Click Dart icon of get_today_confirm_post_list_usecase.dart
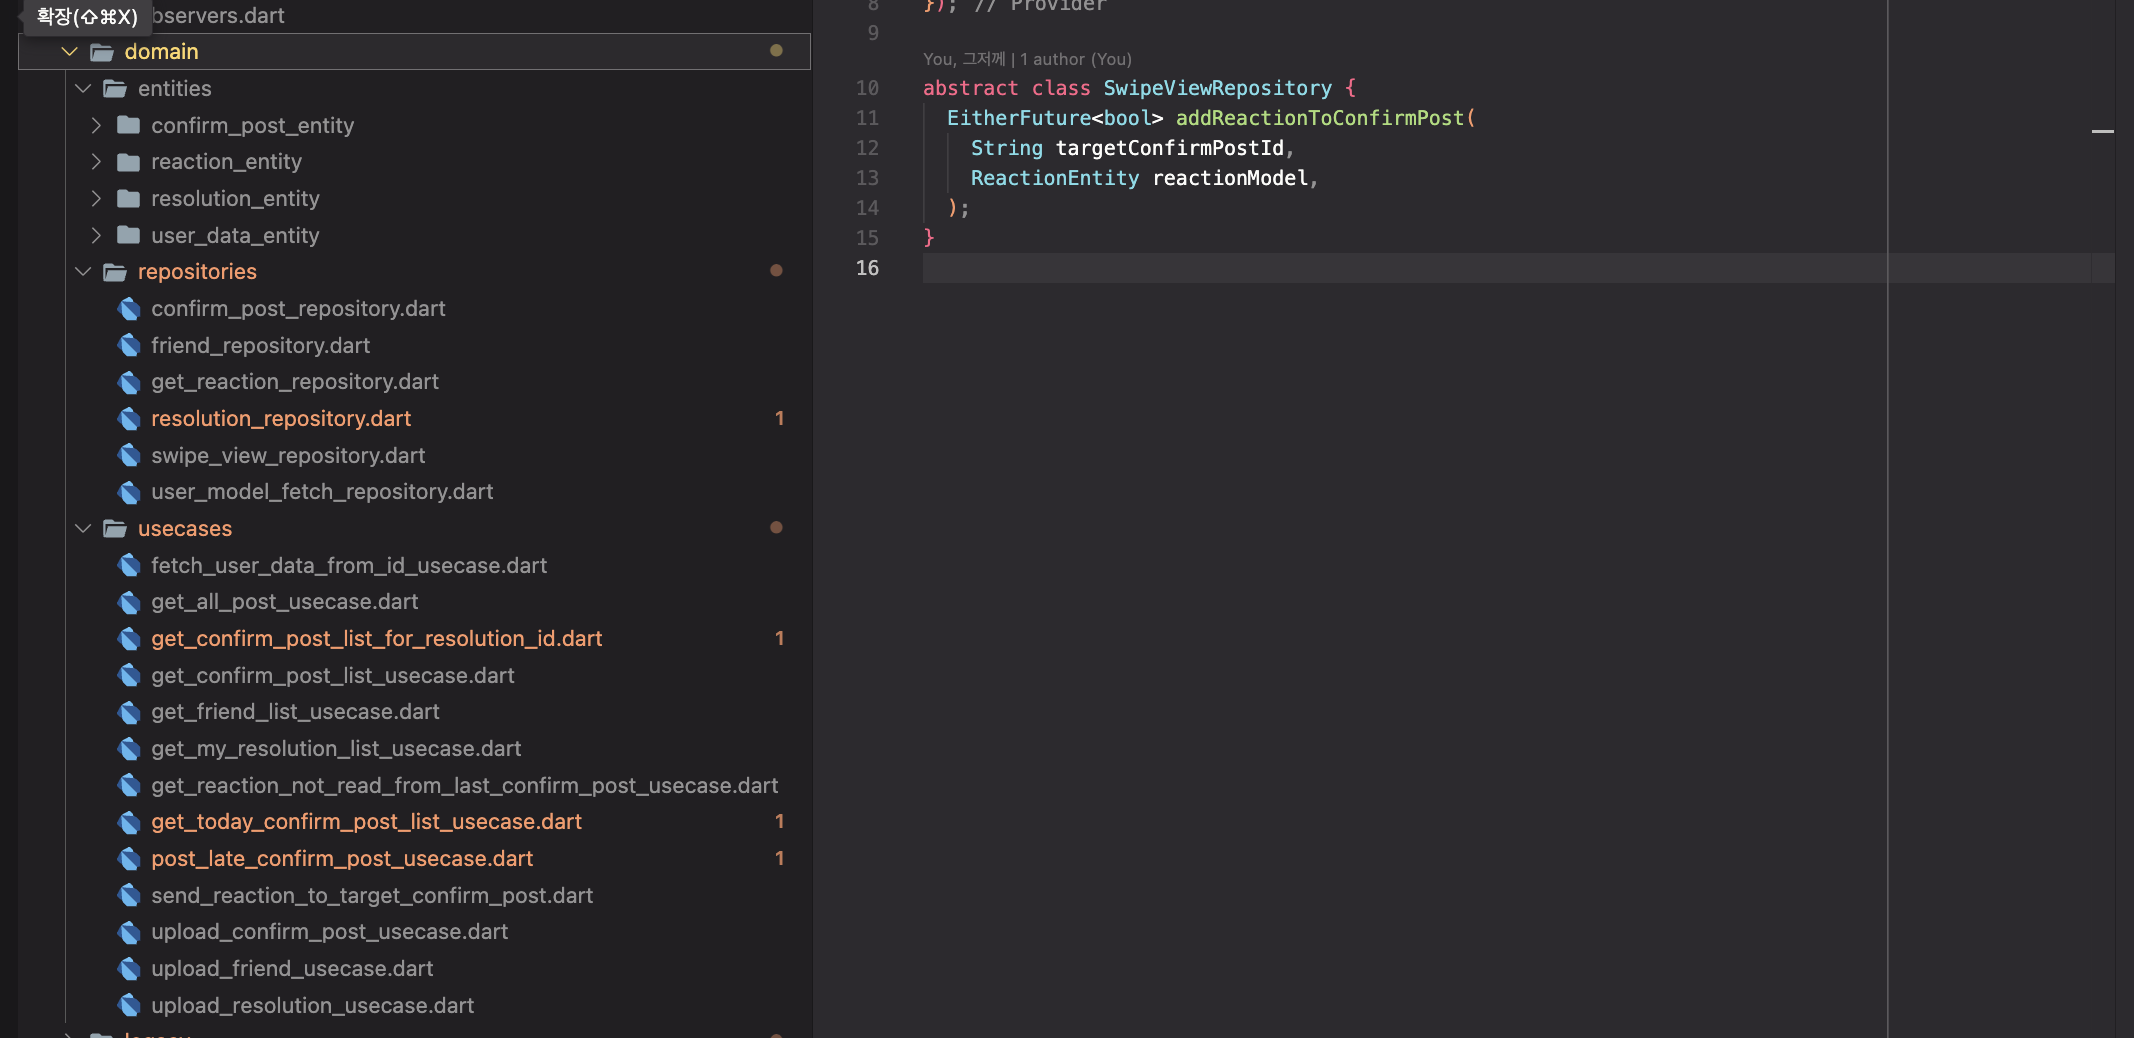Screen dimensions: 2134x1038 click(129, 822)
